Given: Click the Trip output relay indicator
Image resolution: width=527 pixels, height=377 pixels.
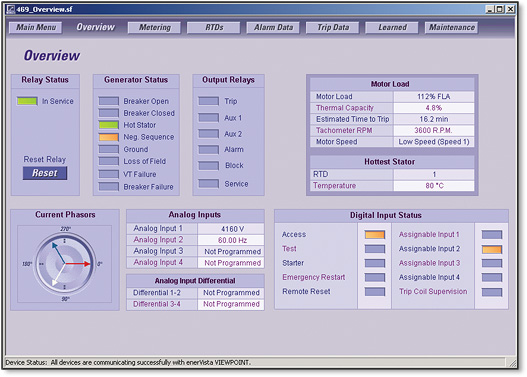Looking at the screenshot, I should 208,101.
